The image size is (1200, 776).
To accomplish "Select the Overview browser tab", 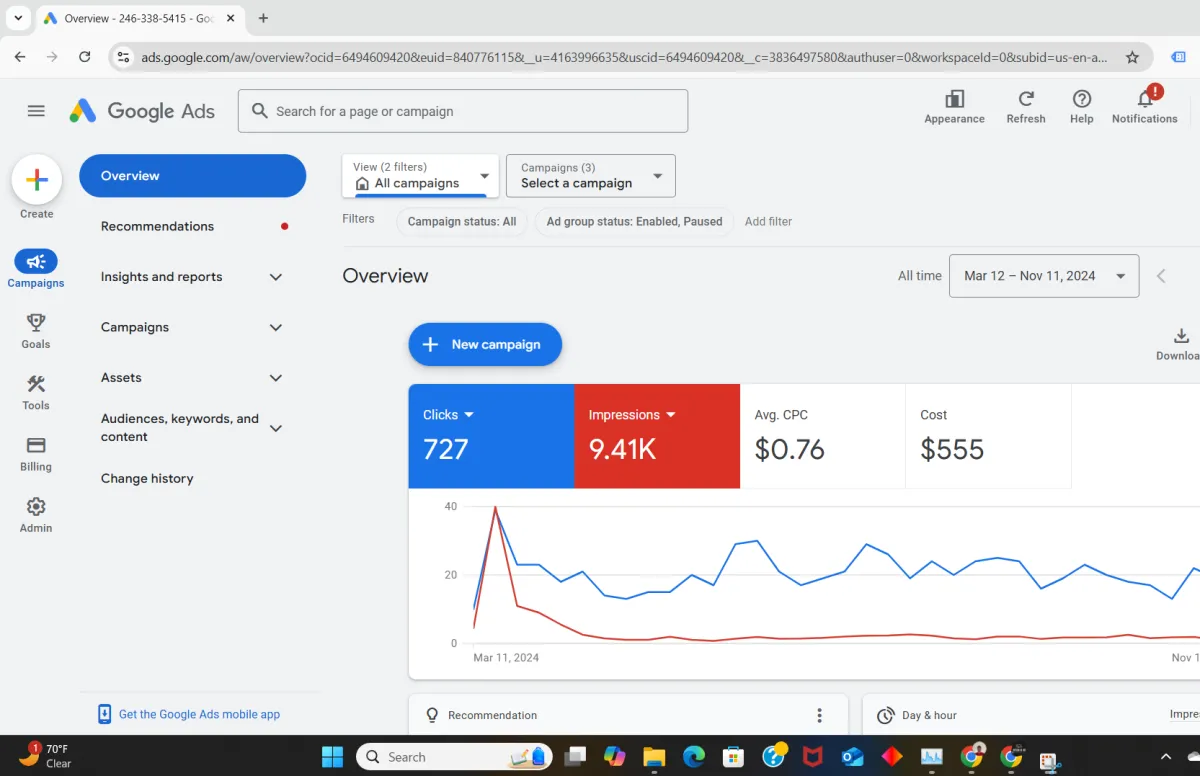I will tap(138, 18).
